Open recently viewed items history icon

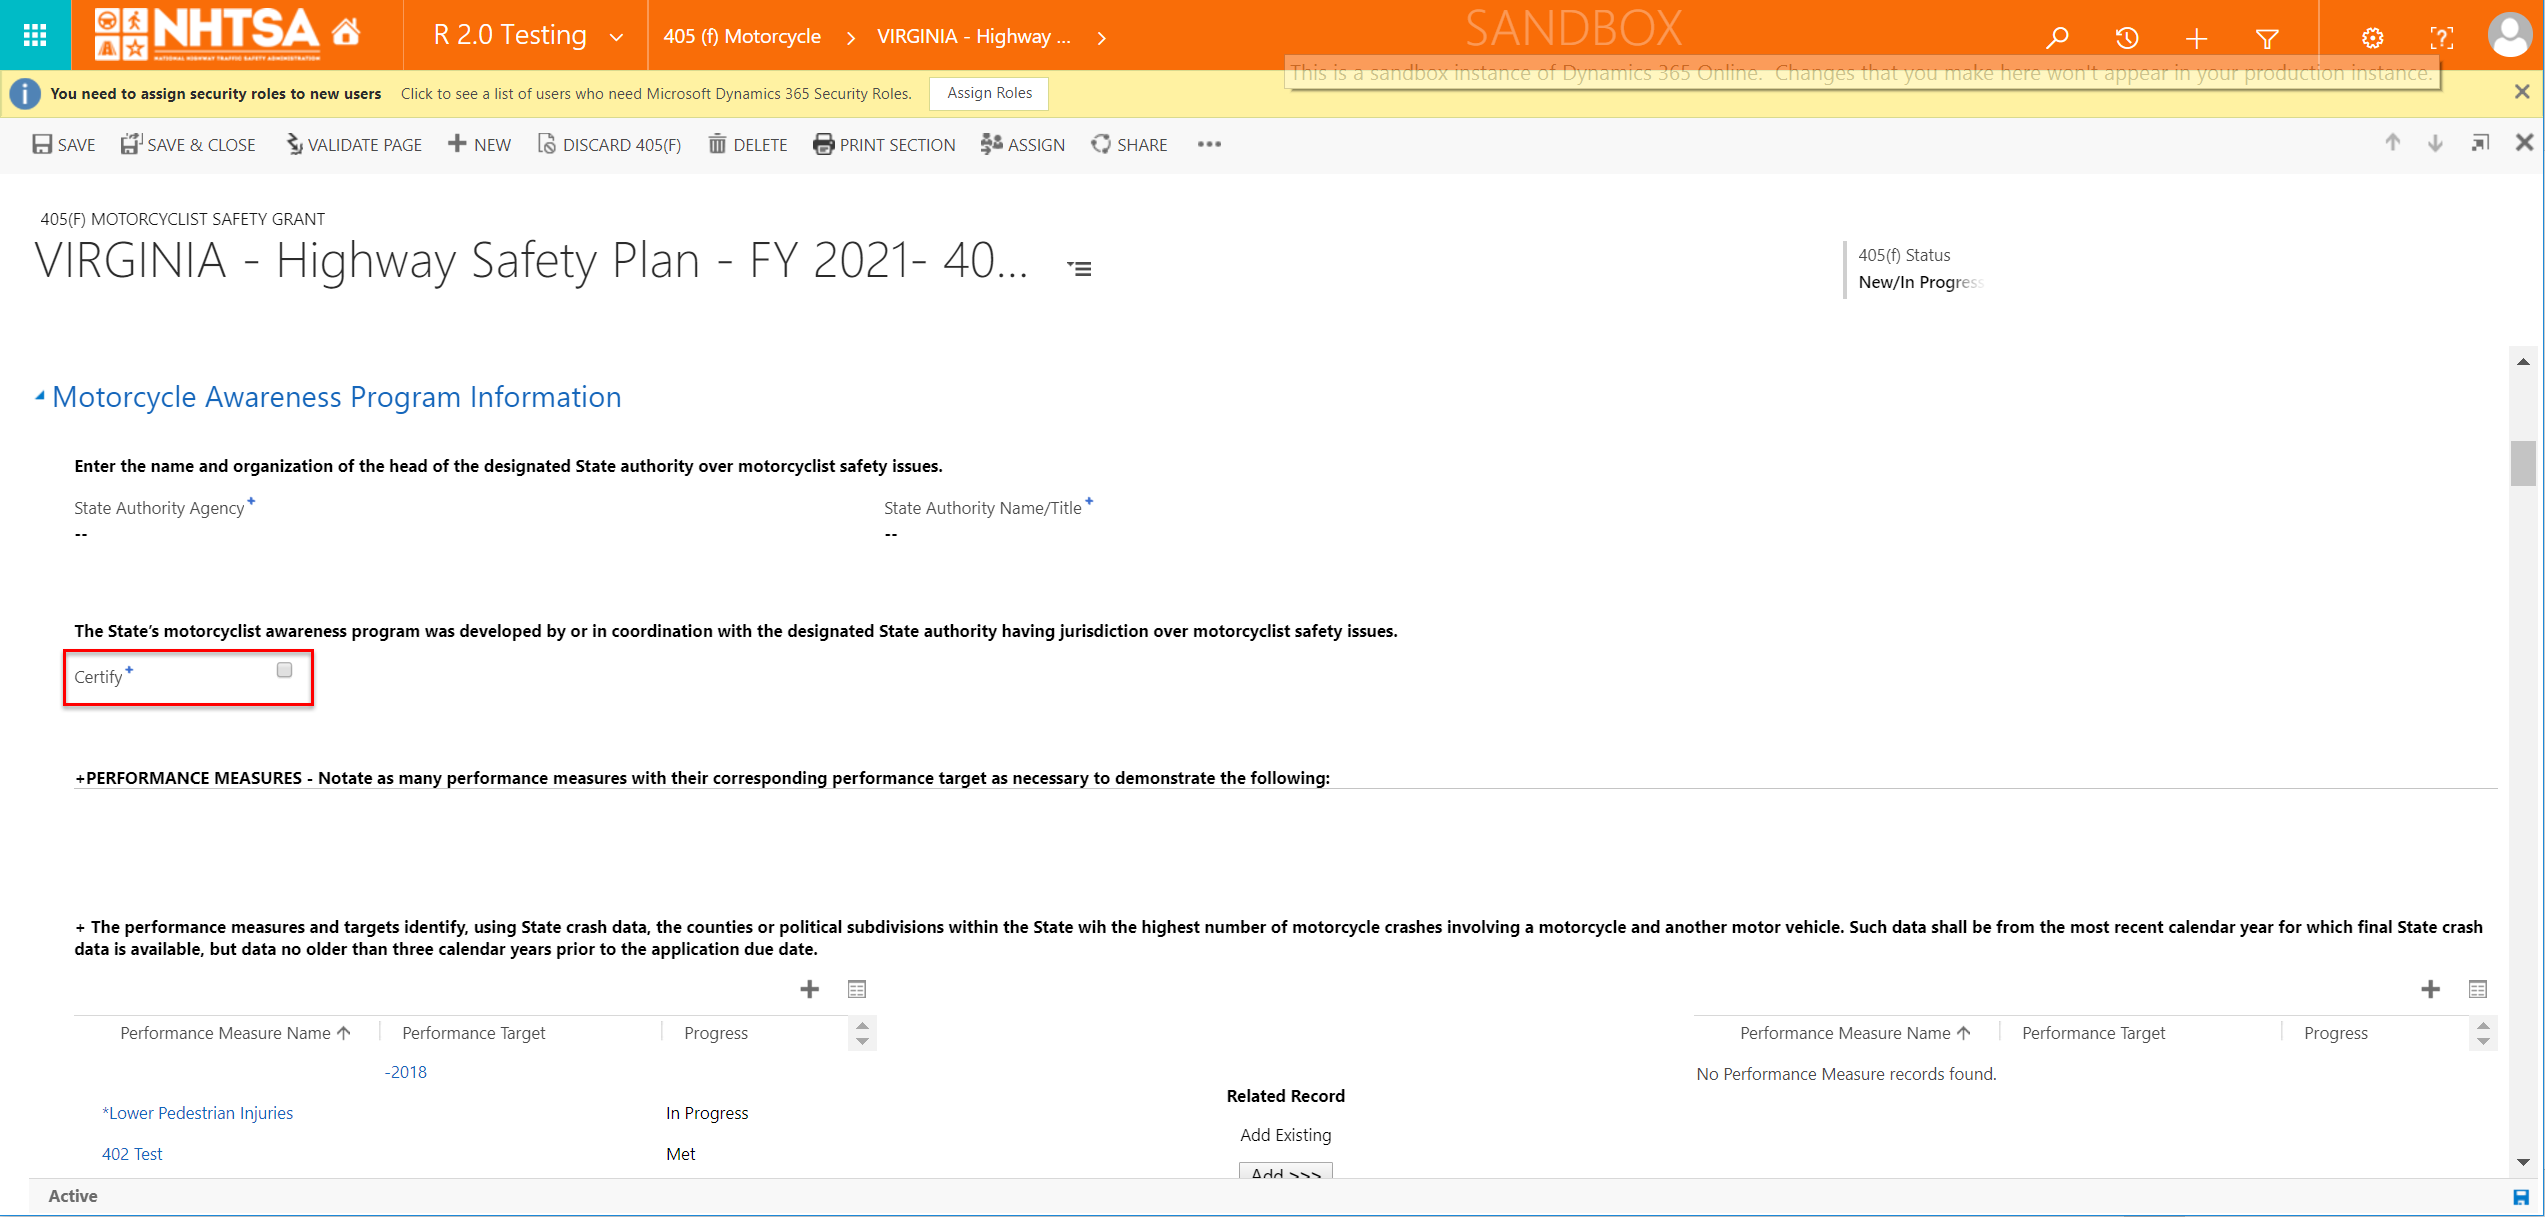click(2127, 38)
